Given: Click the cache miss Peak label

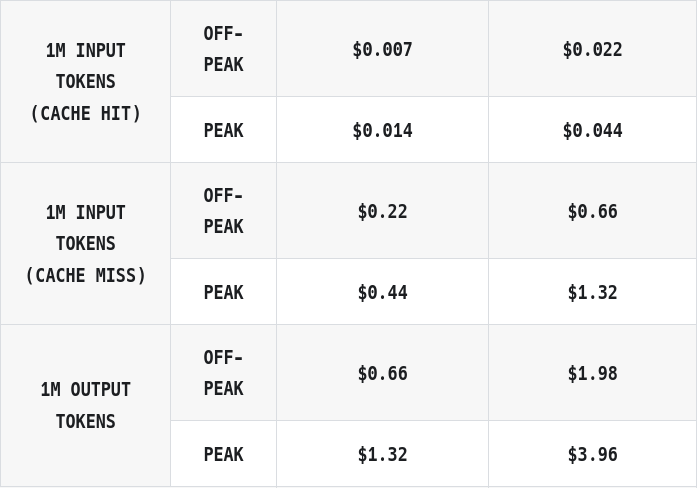Looking at the screenshot, I should [x=224, y=292].
